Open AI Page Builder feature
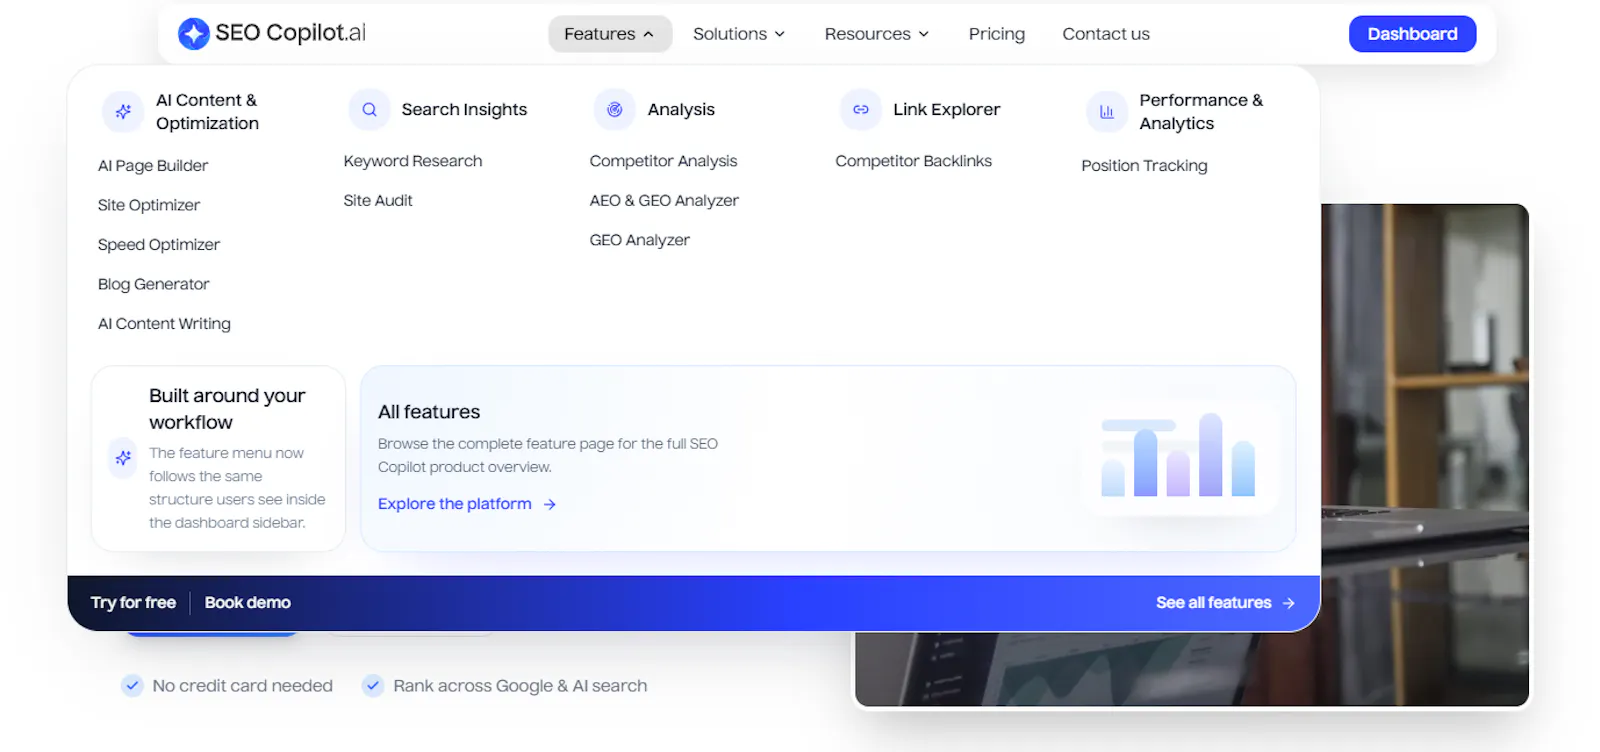Screen dimensions: 1600x752 153,166
